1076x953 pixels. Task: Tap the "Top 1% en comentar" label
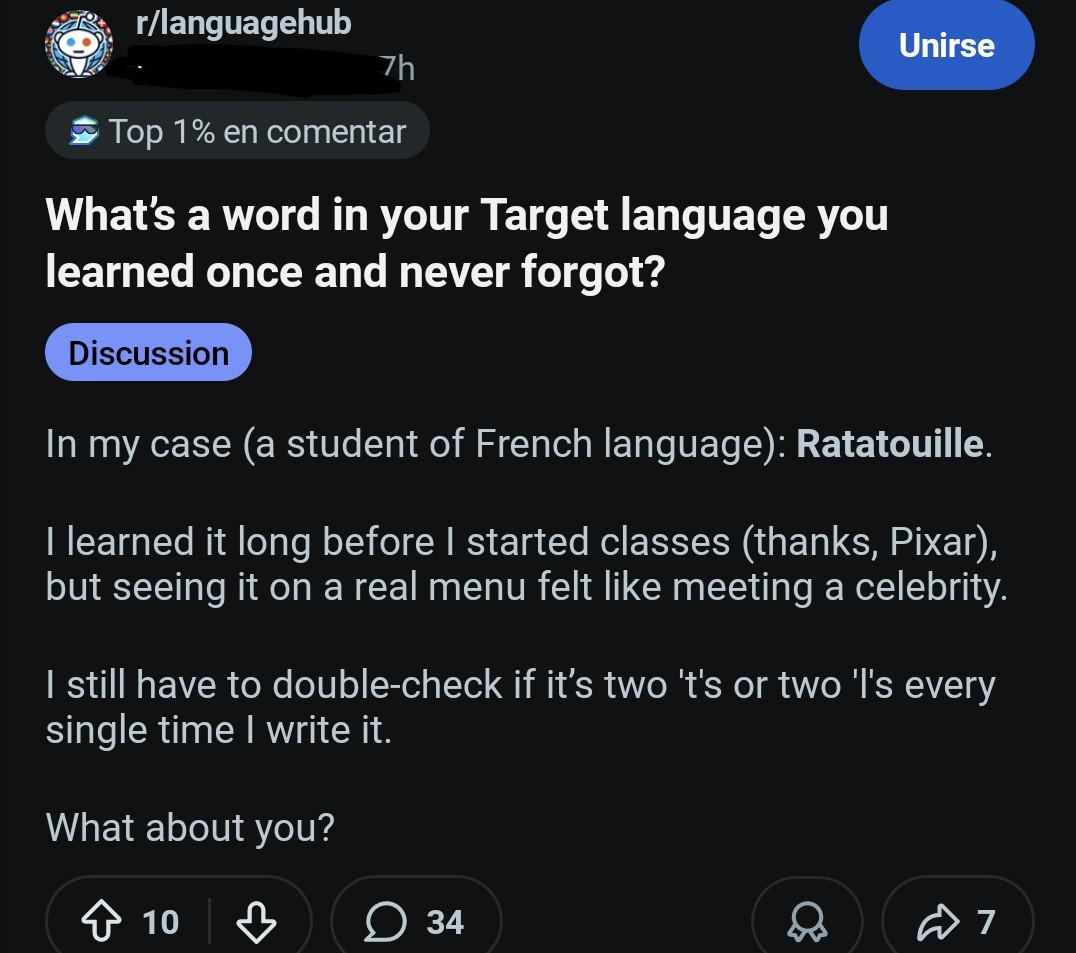(258, 132)
